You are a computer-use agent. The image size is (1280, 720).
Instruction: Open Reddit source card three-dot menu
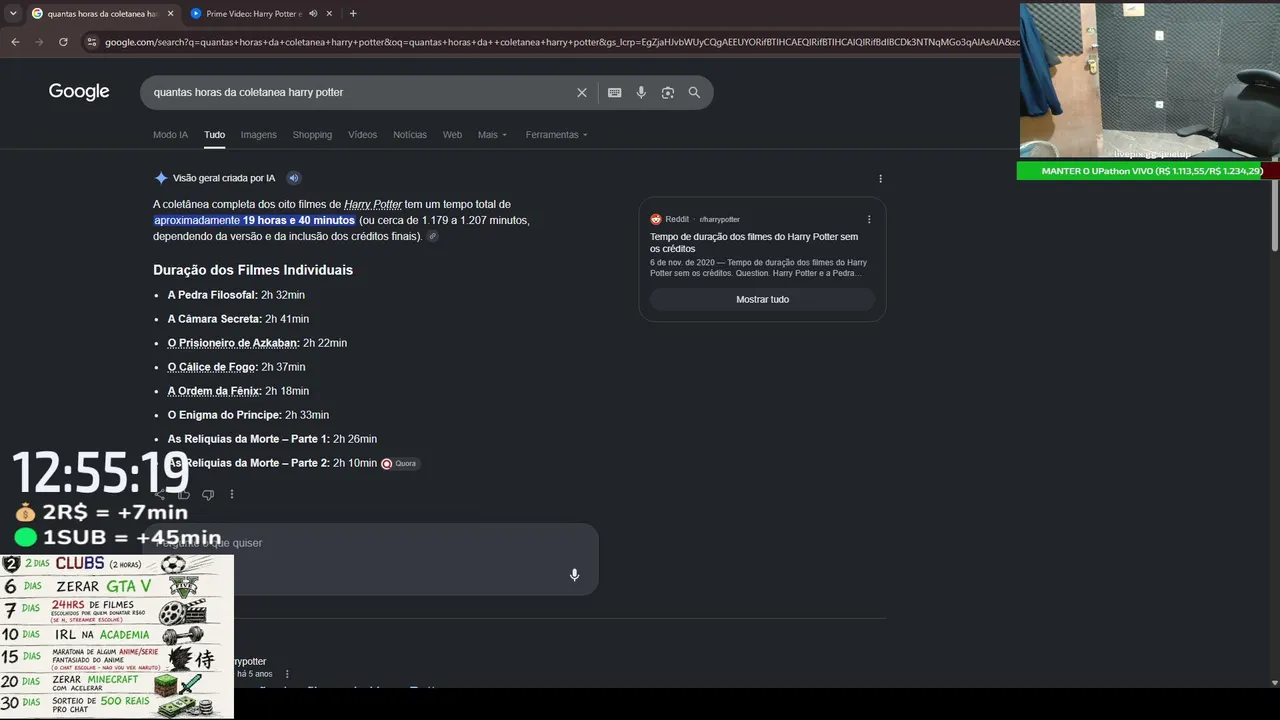click(x=869, y=219)
